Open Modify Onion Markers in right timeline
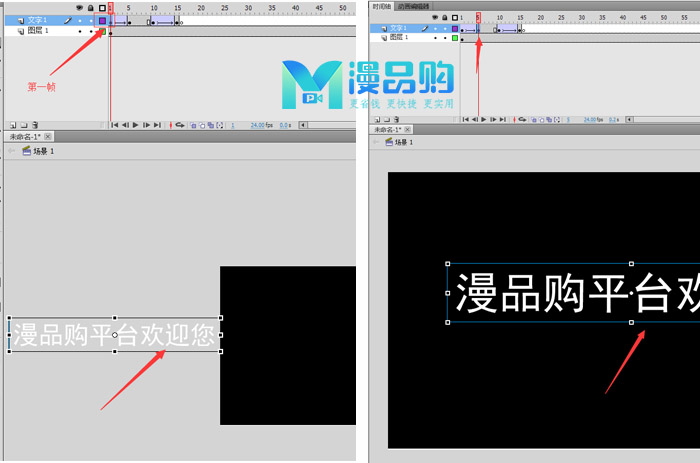Viewport: 700px width, 463px height. (x=557, y=120)
